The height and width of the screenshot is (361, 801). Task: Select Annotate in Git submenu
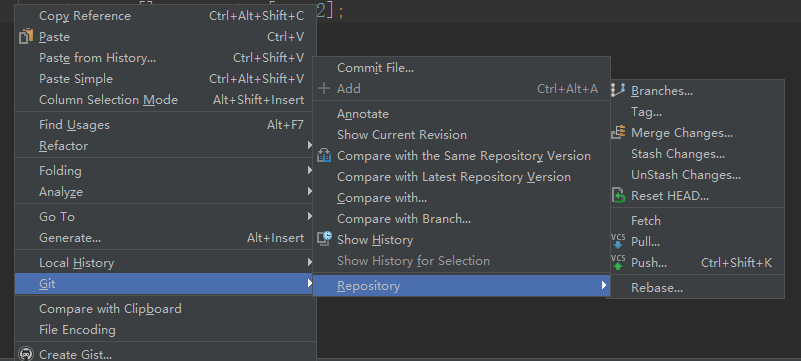point(462,114)
